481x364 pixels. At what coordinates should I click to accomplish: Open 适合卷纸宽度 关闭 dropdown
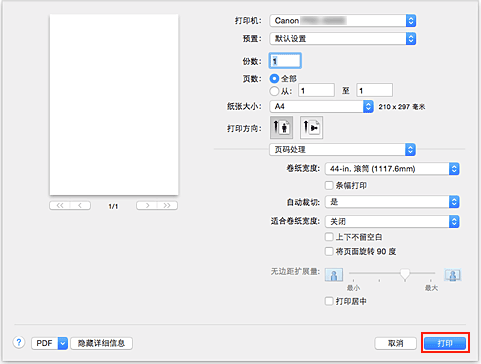click(392, 222)
